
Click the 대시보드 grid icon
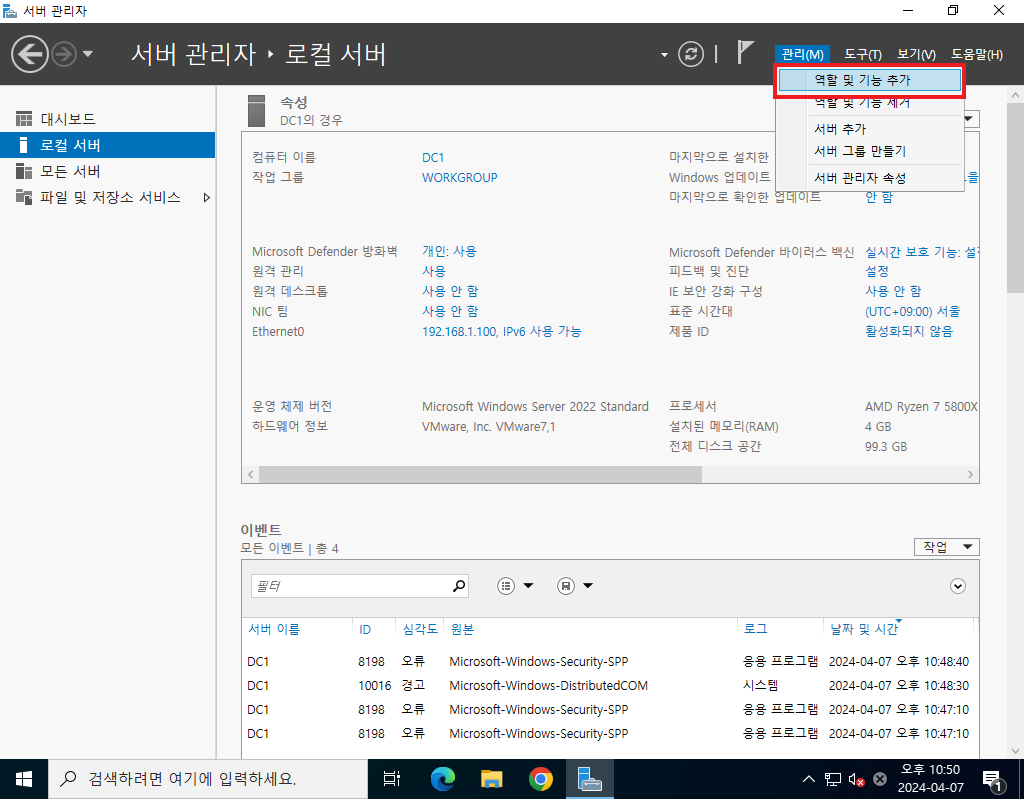click(x=24, y=119)
